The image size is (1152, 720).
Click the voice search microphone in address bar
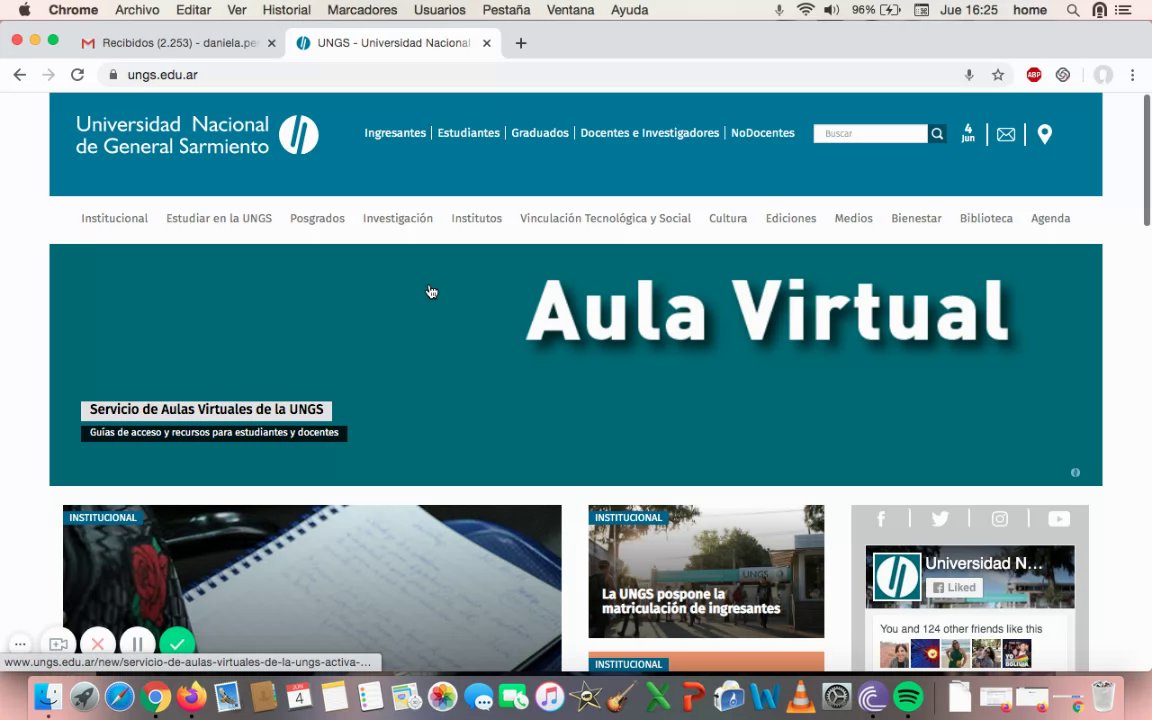coord(969,75)
